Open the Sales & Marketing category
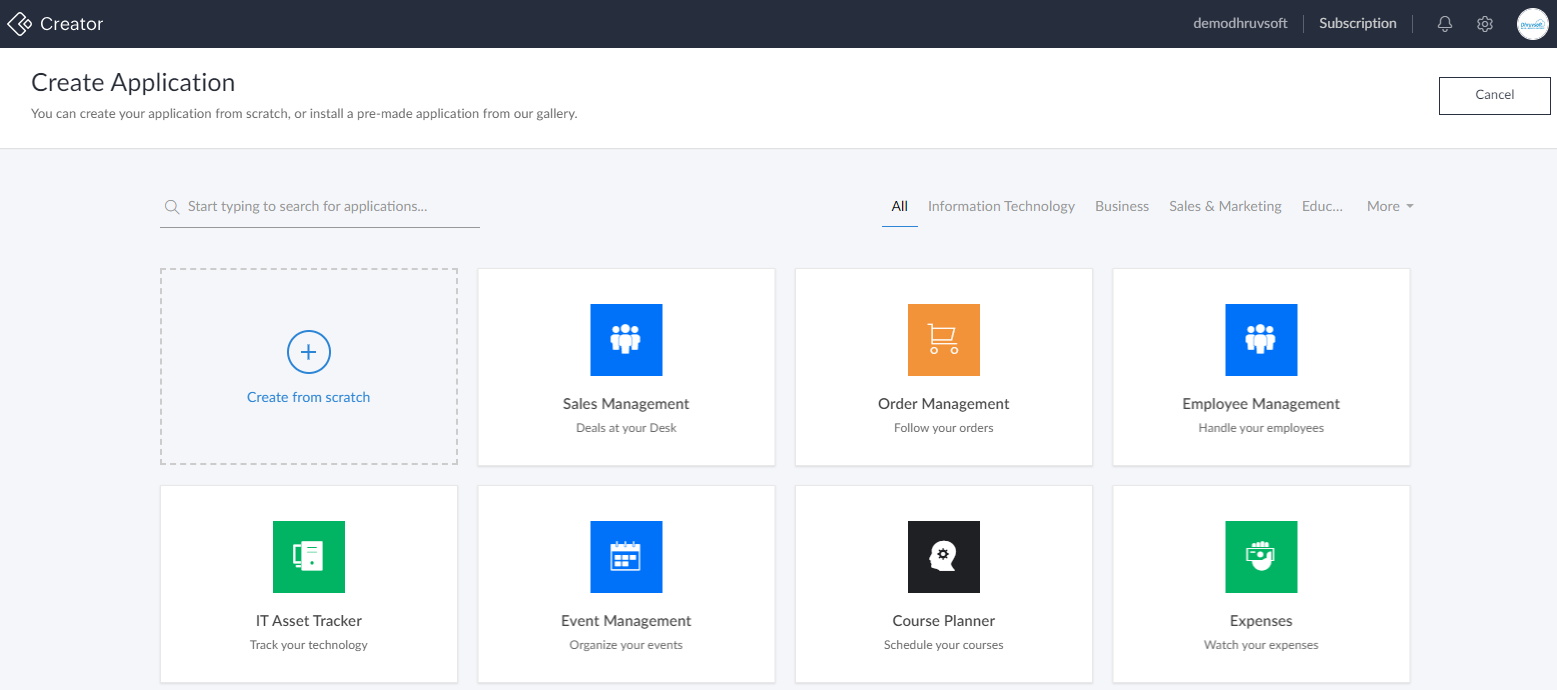This screenshot has width=1557, height=690. pos(1225,206)
